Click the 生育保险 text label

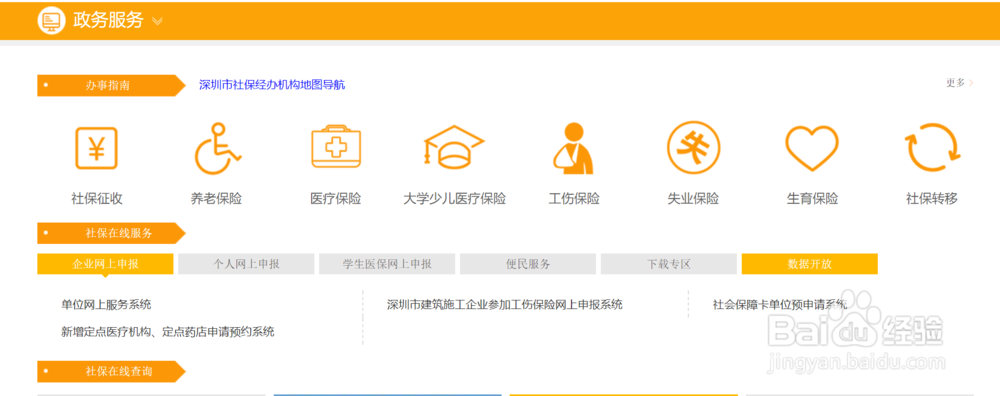pyautogui.click(x=812, y=198)
